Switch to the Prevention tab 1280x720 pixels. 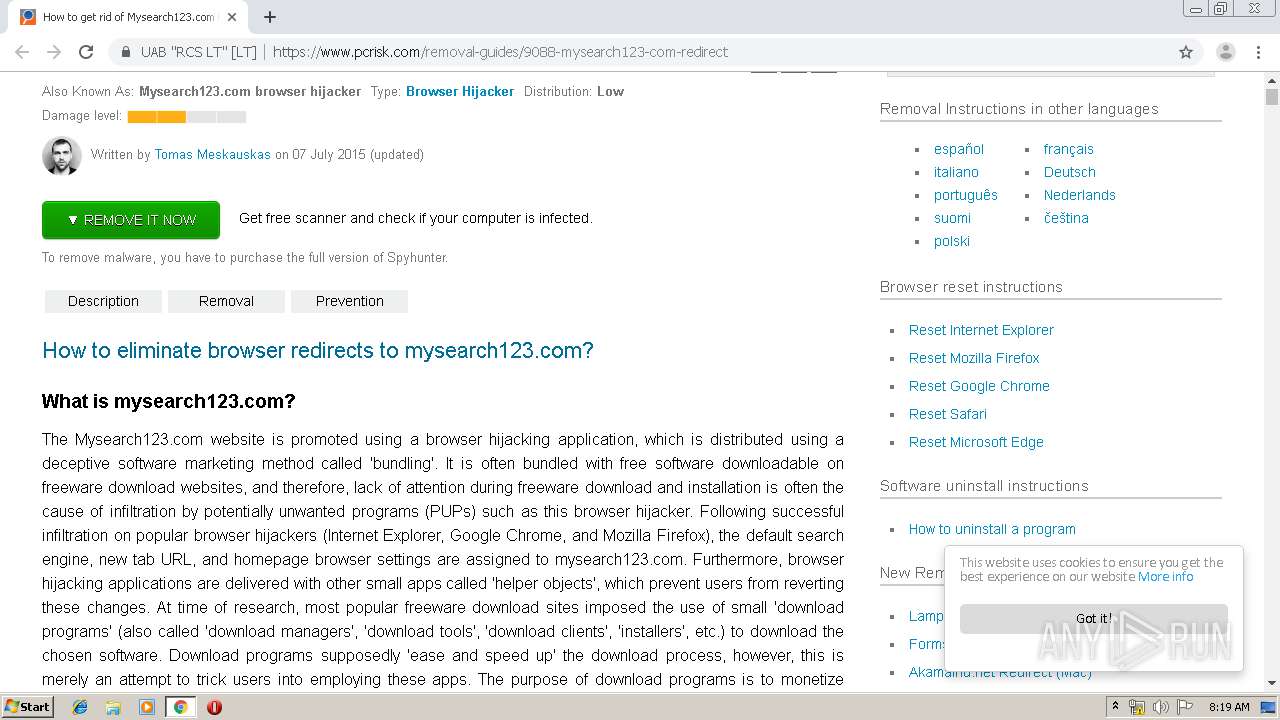click(x=349, y=301)
